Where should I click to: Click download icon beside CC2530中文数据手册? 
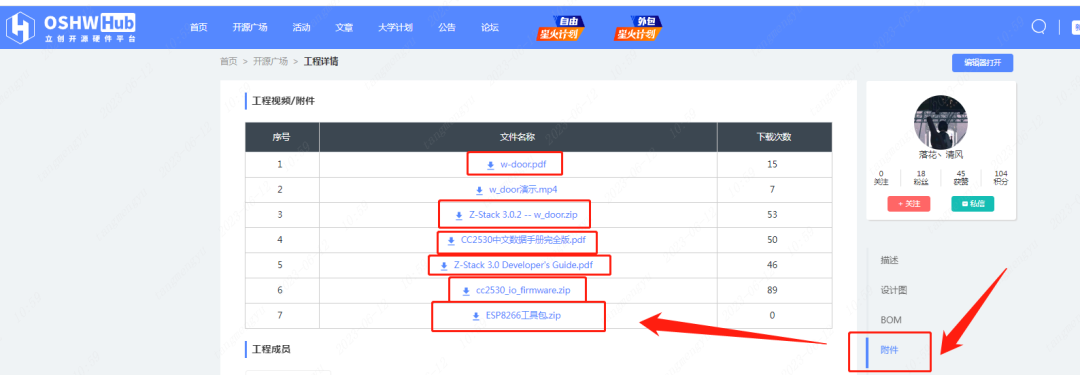451,241
